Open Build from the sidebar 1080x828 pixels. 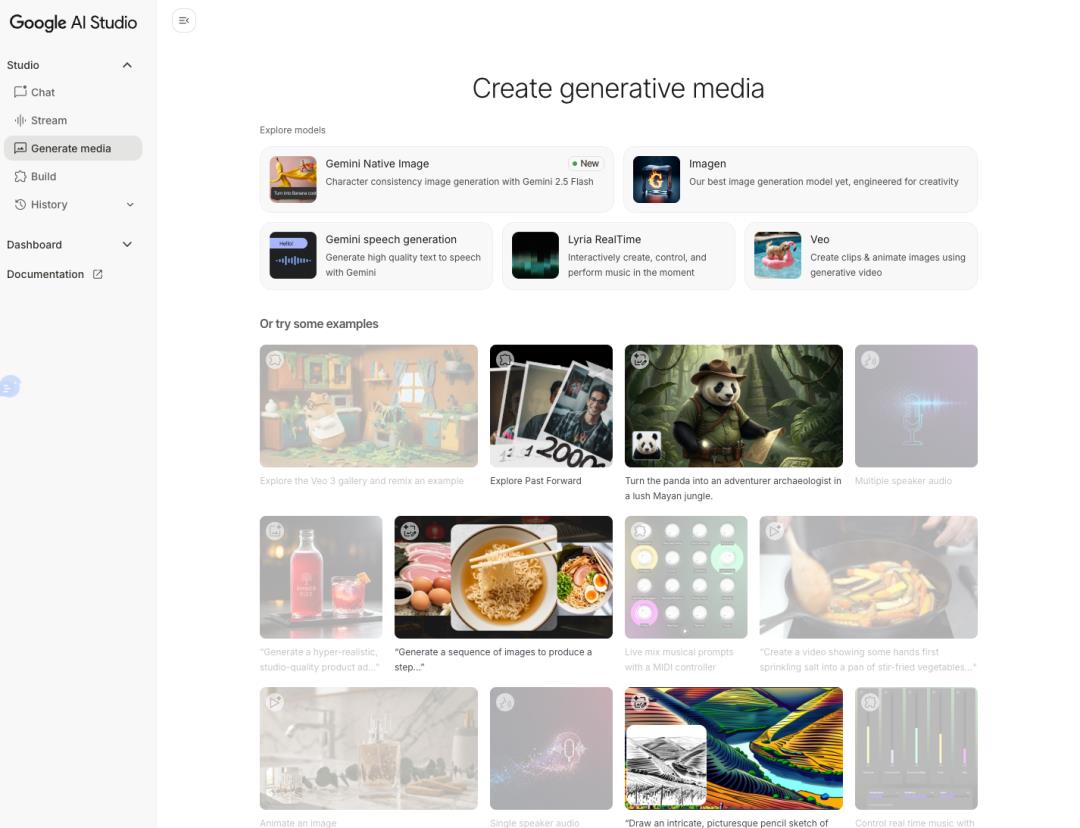coord(73,176)
